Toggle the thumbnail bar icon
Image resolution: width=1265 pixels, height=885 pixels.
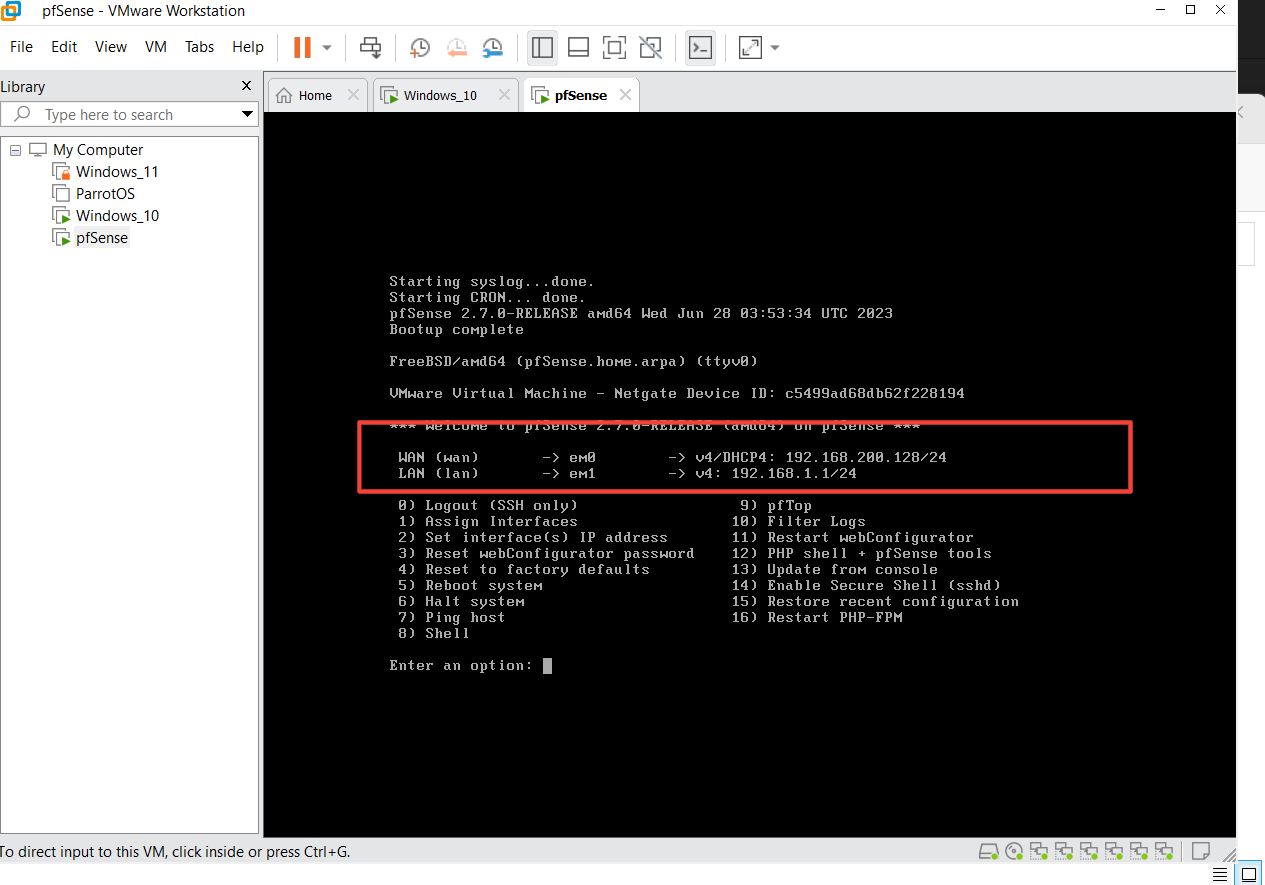(x=578, y=47)
